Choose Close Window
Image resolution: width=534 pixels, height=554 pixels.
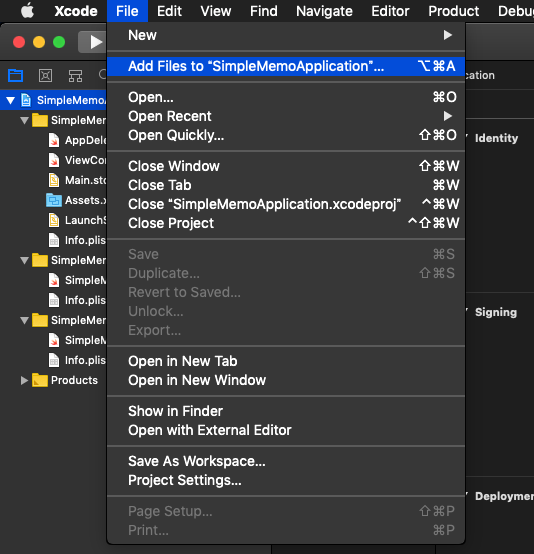pyautogui.click(x=286, y=166)
